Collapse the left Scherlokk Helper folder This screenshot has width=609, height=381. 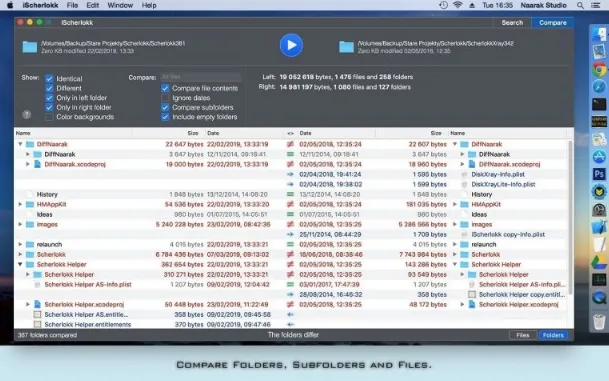coord(20,264)
